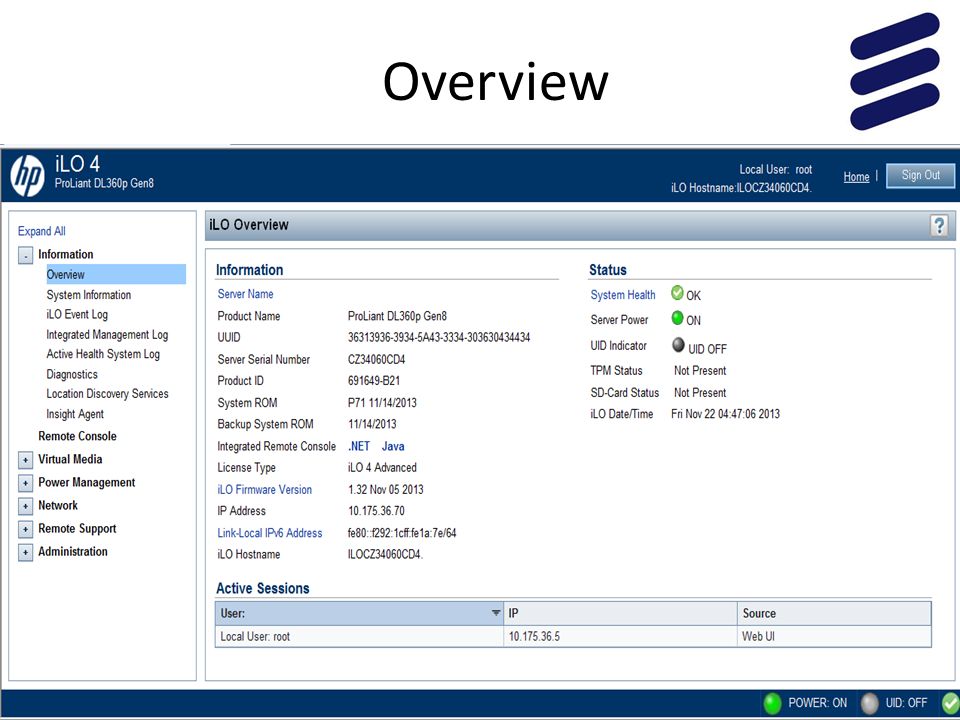The width and height of the screenshot is (960, 720).
Task: Click the HP logo icon
Action: 28,176
